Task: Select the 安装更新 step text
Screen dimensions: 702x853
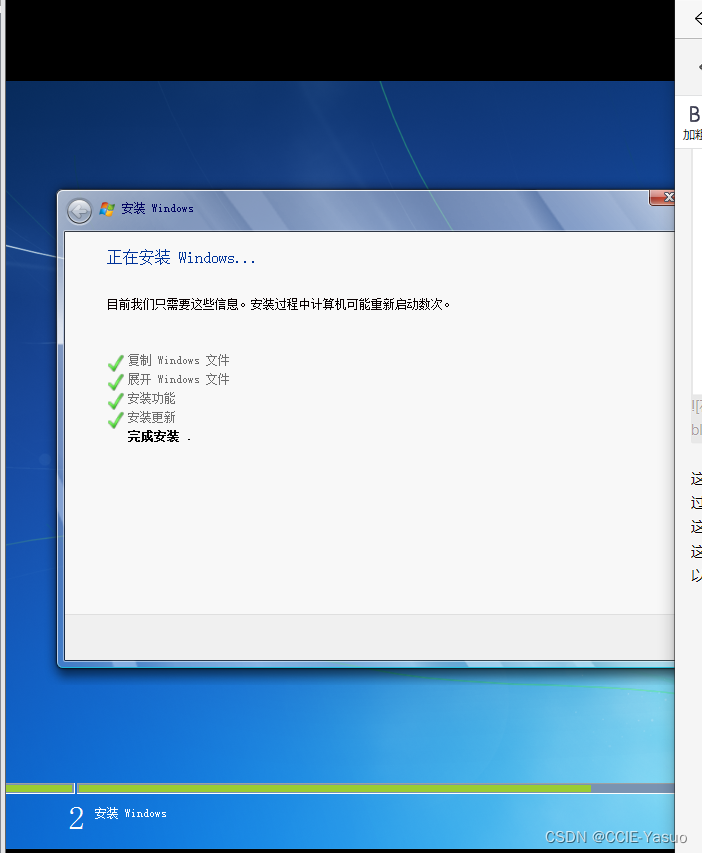Action: pos(151,417)
